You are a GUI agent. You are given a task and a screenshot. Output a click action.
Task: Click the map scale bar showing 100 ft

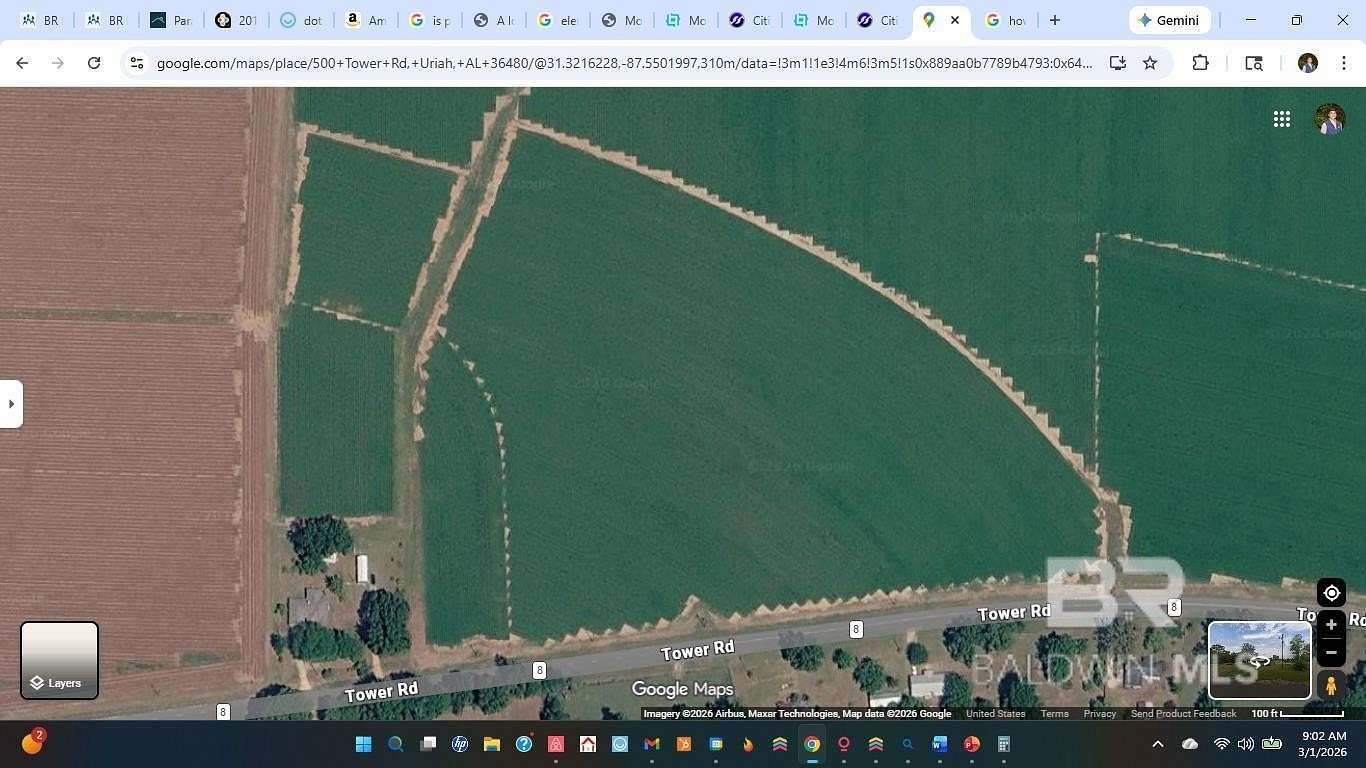[x=1295, y=713]
